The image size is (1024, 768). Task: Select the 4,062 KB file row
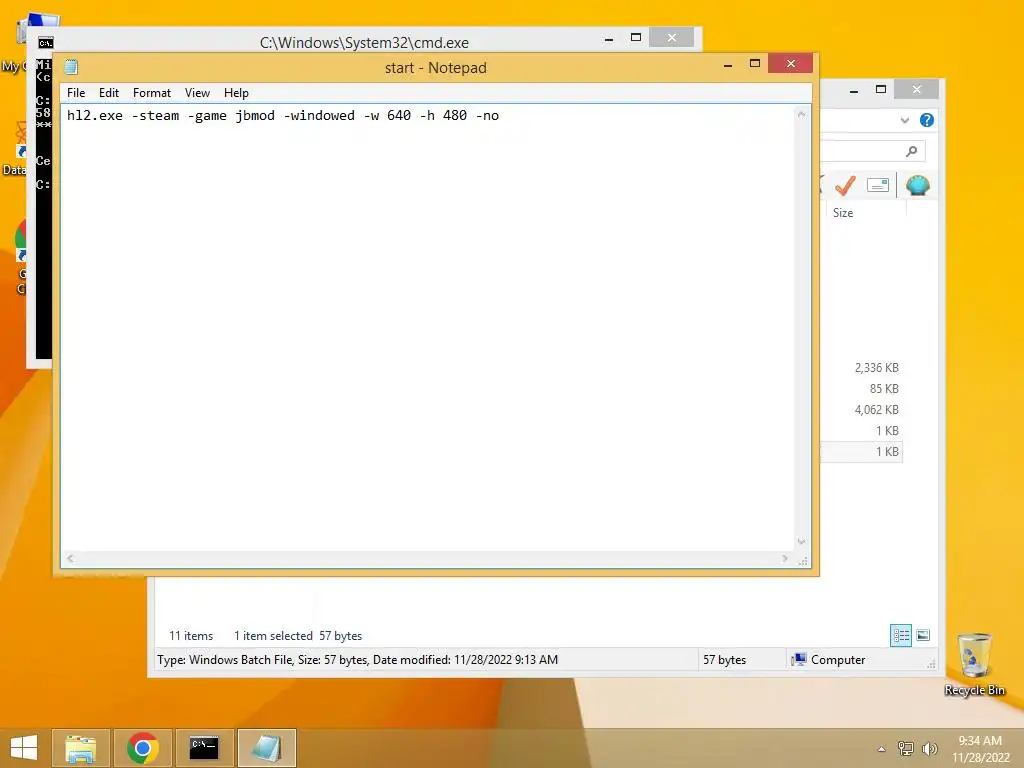[861, 409]
